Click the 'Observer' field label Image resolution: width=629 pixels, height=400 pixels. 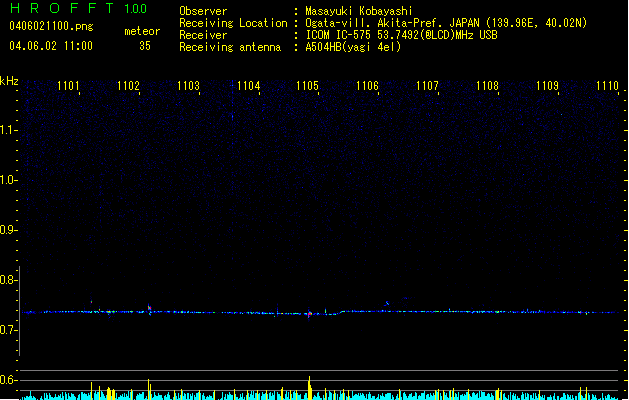[203, 11]
